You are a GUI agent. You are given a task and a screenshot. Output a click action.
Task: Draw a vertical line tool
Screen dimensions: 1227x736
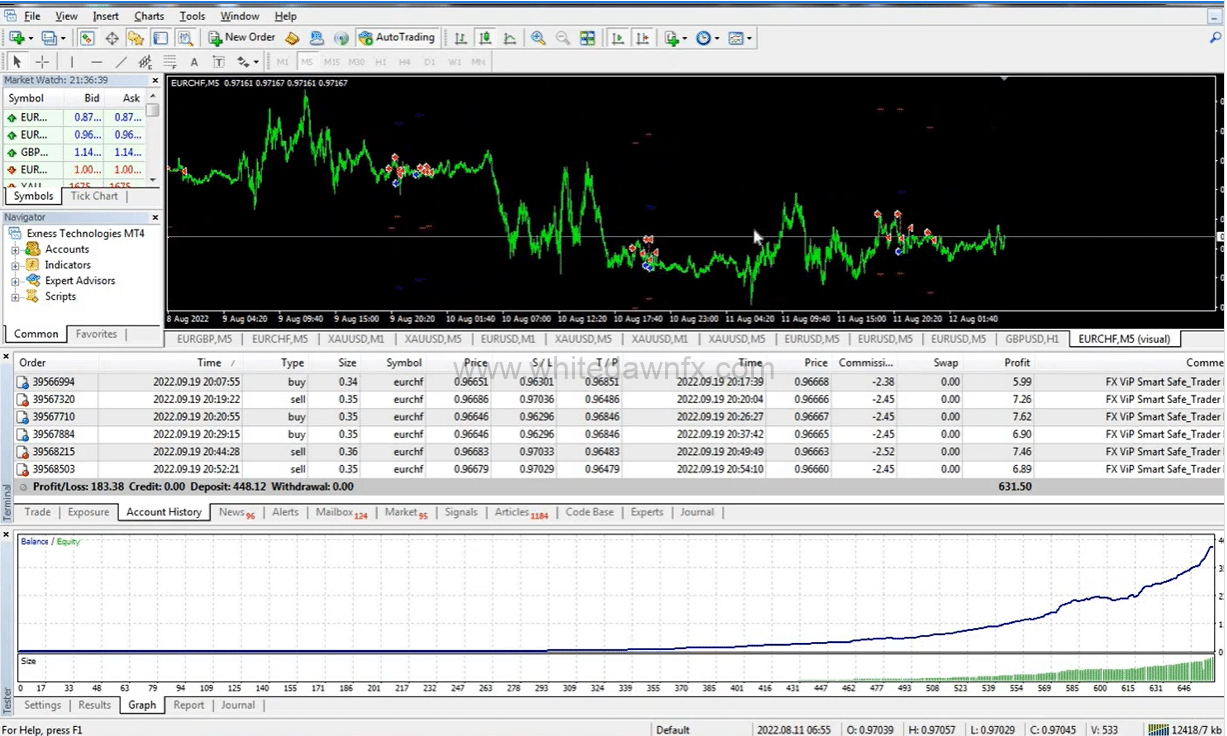tap(73, 62)
